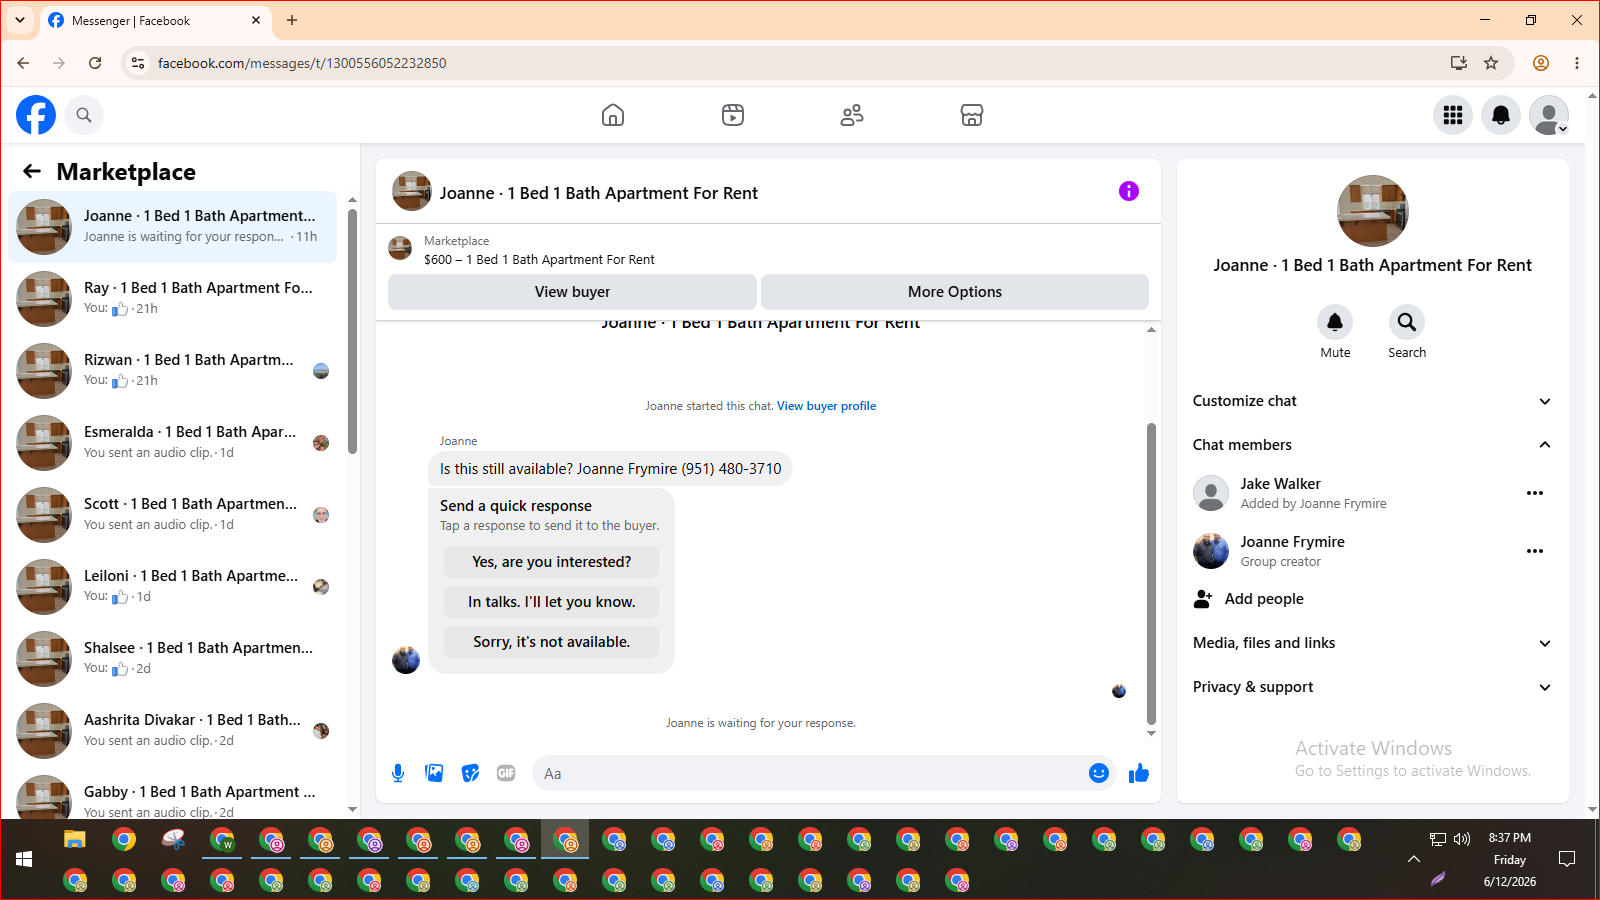Tap 'Yes, are you interested?' quick response

pyautogui.click(x=552, y=562)
